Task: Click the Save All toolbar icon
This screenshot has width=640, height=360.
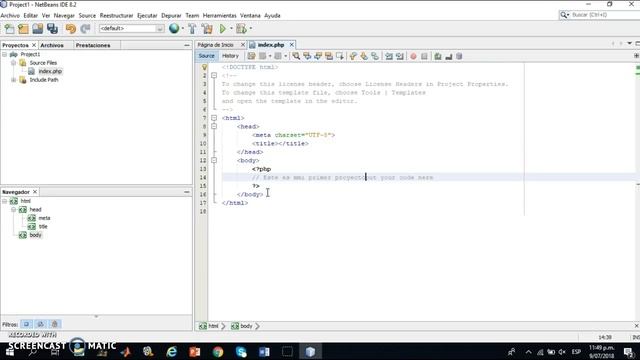Action: point(52,29)
